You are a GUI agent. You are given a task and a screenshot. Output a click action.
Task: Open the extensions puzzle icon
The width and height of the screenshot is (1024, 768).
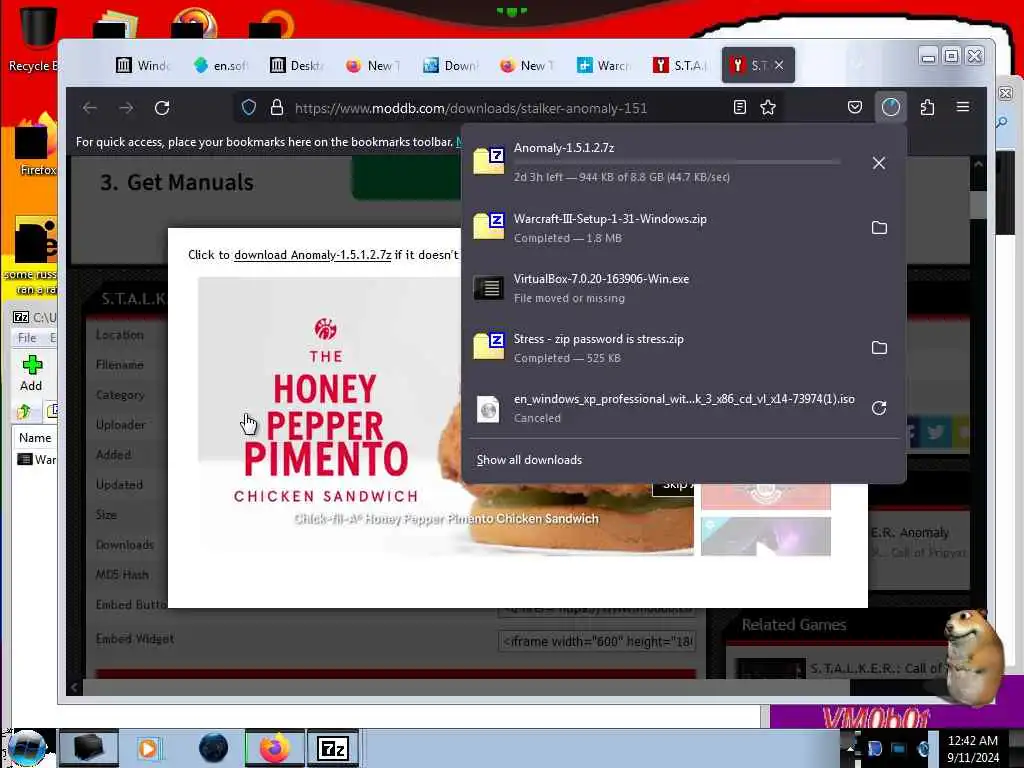[x=927, y=107]
